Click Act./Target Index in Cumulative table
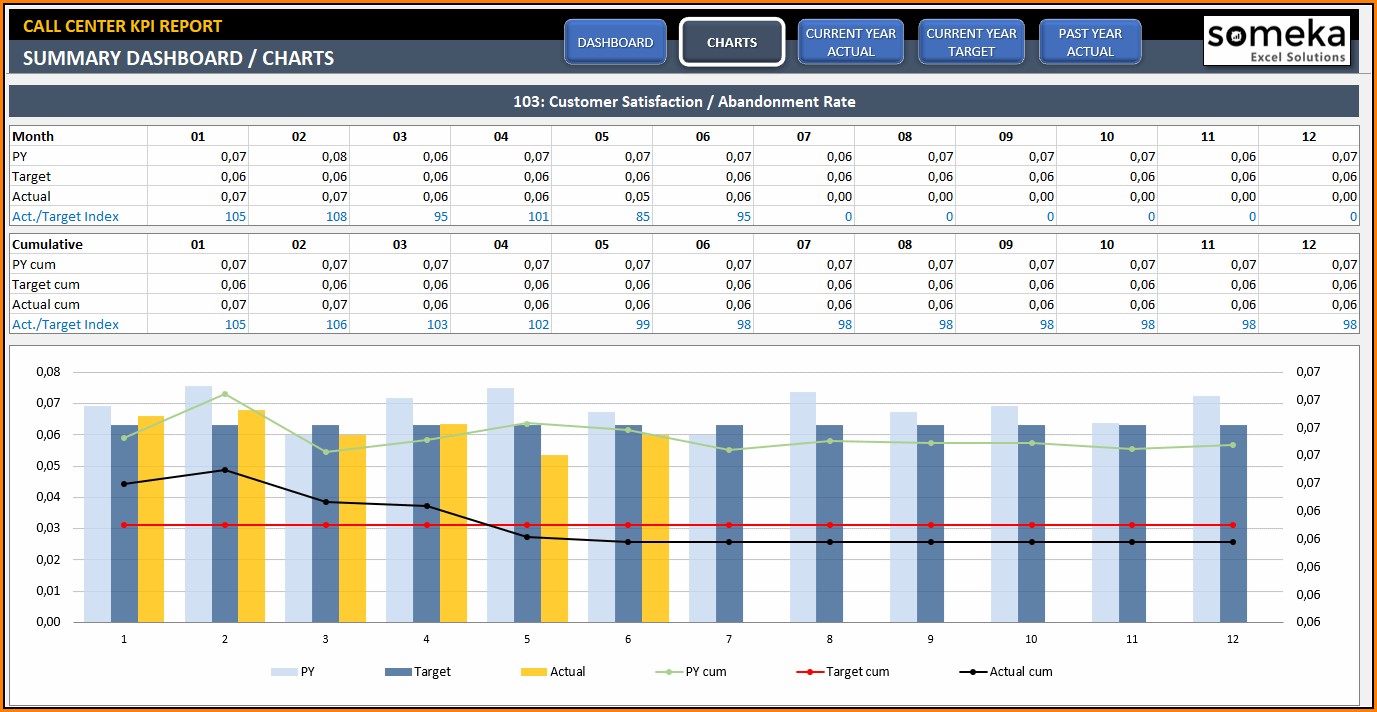This screenshot has height=712, width=1377. tap(65, 324)
